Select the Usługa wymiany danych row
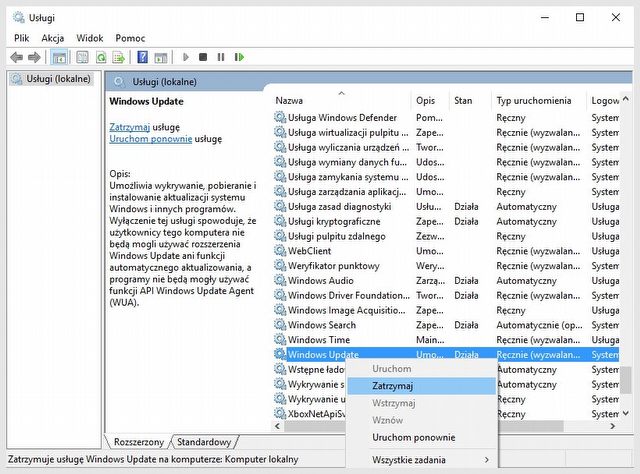 (446, 162)
